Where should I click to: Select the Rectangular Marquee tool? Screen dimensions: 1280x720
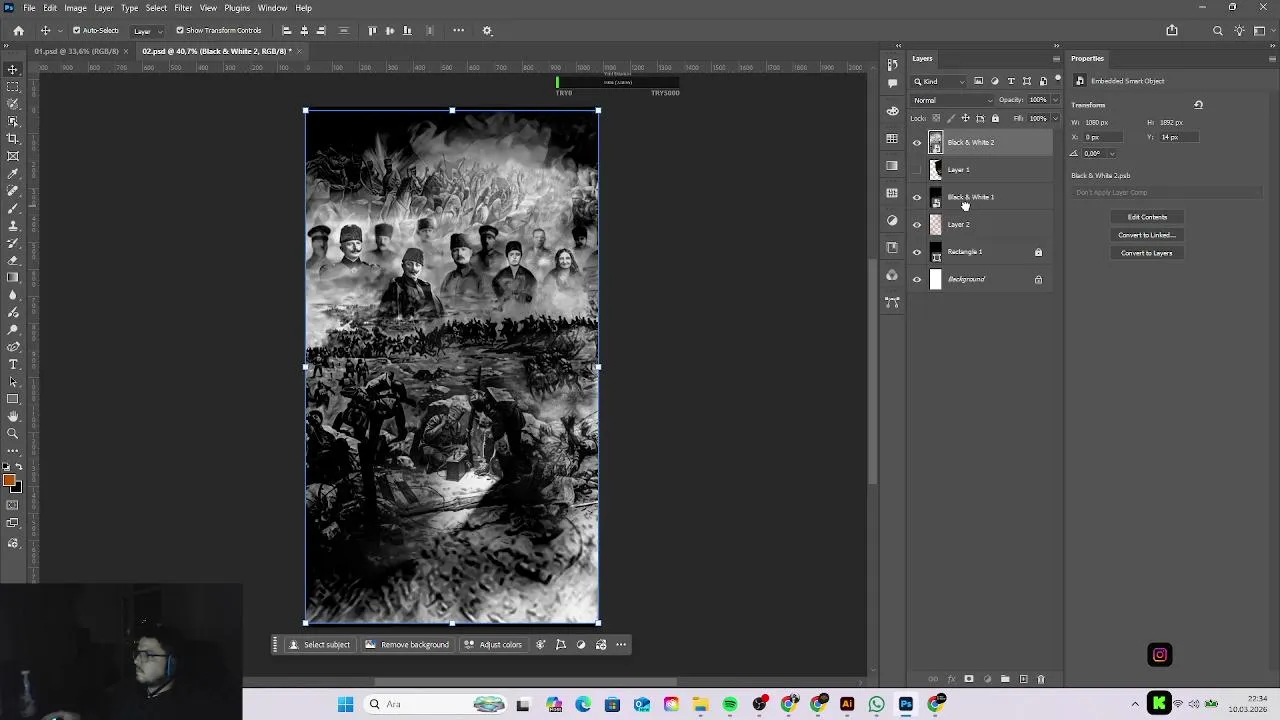pos(13,87)
